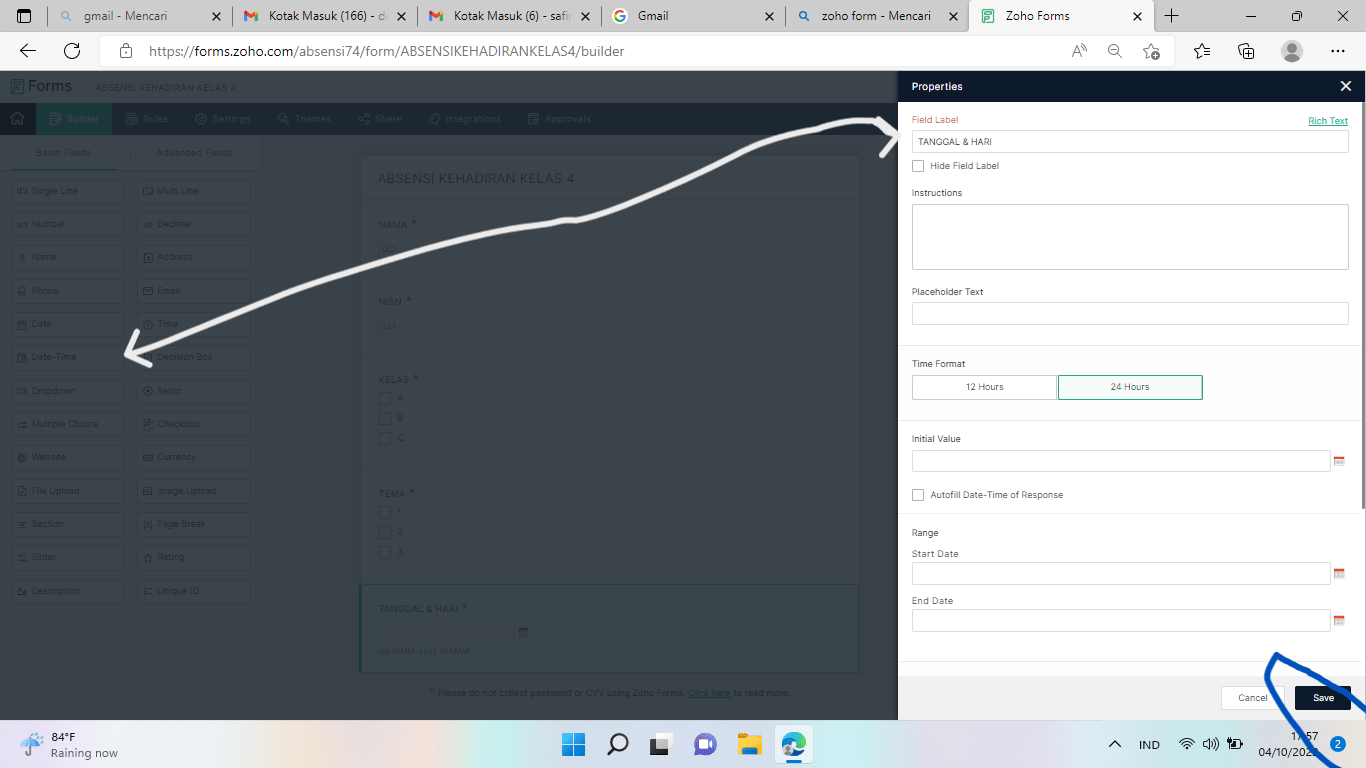1366x768 pixels.
Task: Click into the Instructions text area
Action: coord(1130,237)
